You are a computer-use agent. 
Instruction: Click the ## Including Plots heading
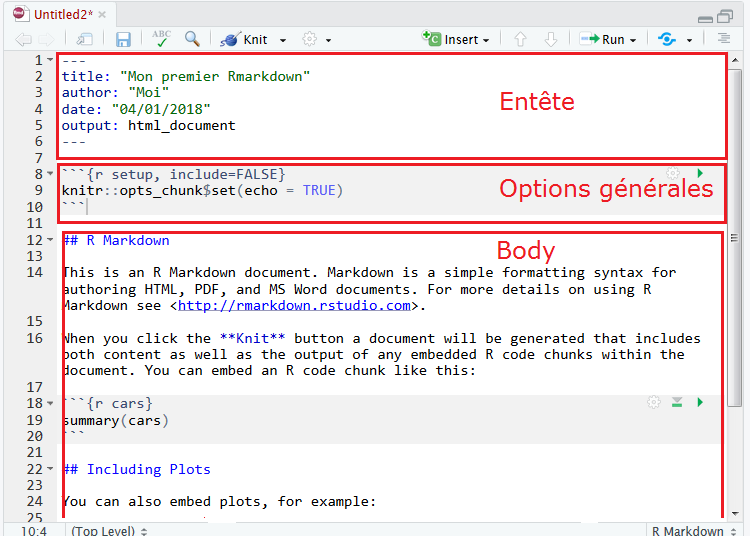[137, 470]
